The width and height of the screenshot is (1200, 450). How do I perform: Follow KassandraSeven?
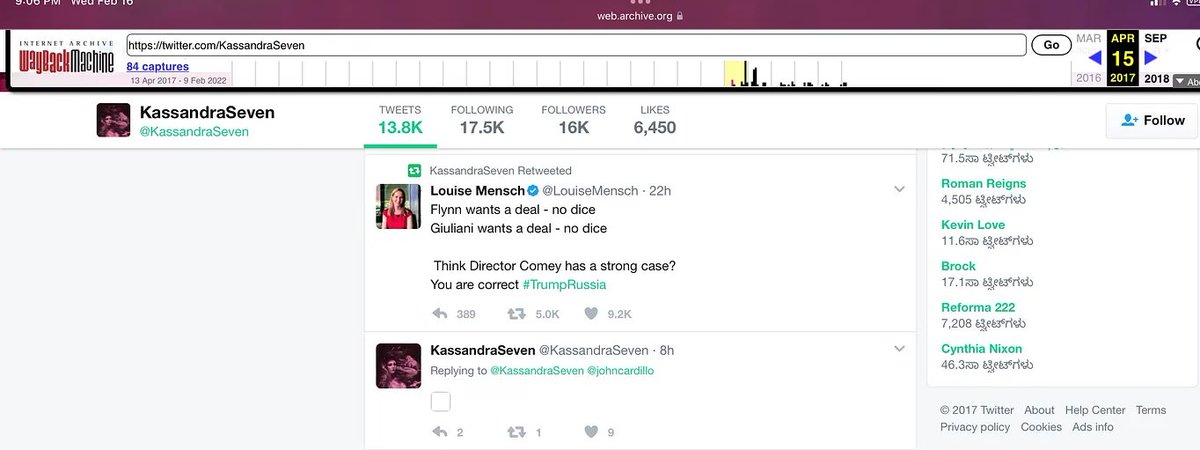click(x=1153, y=120)
